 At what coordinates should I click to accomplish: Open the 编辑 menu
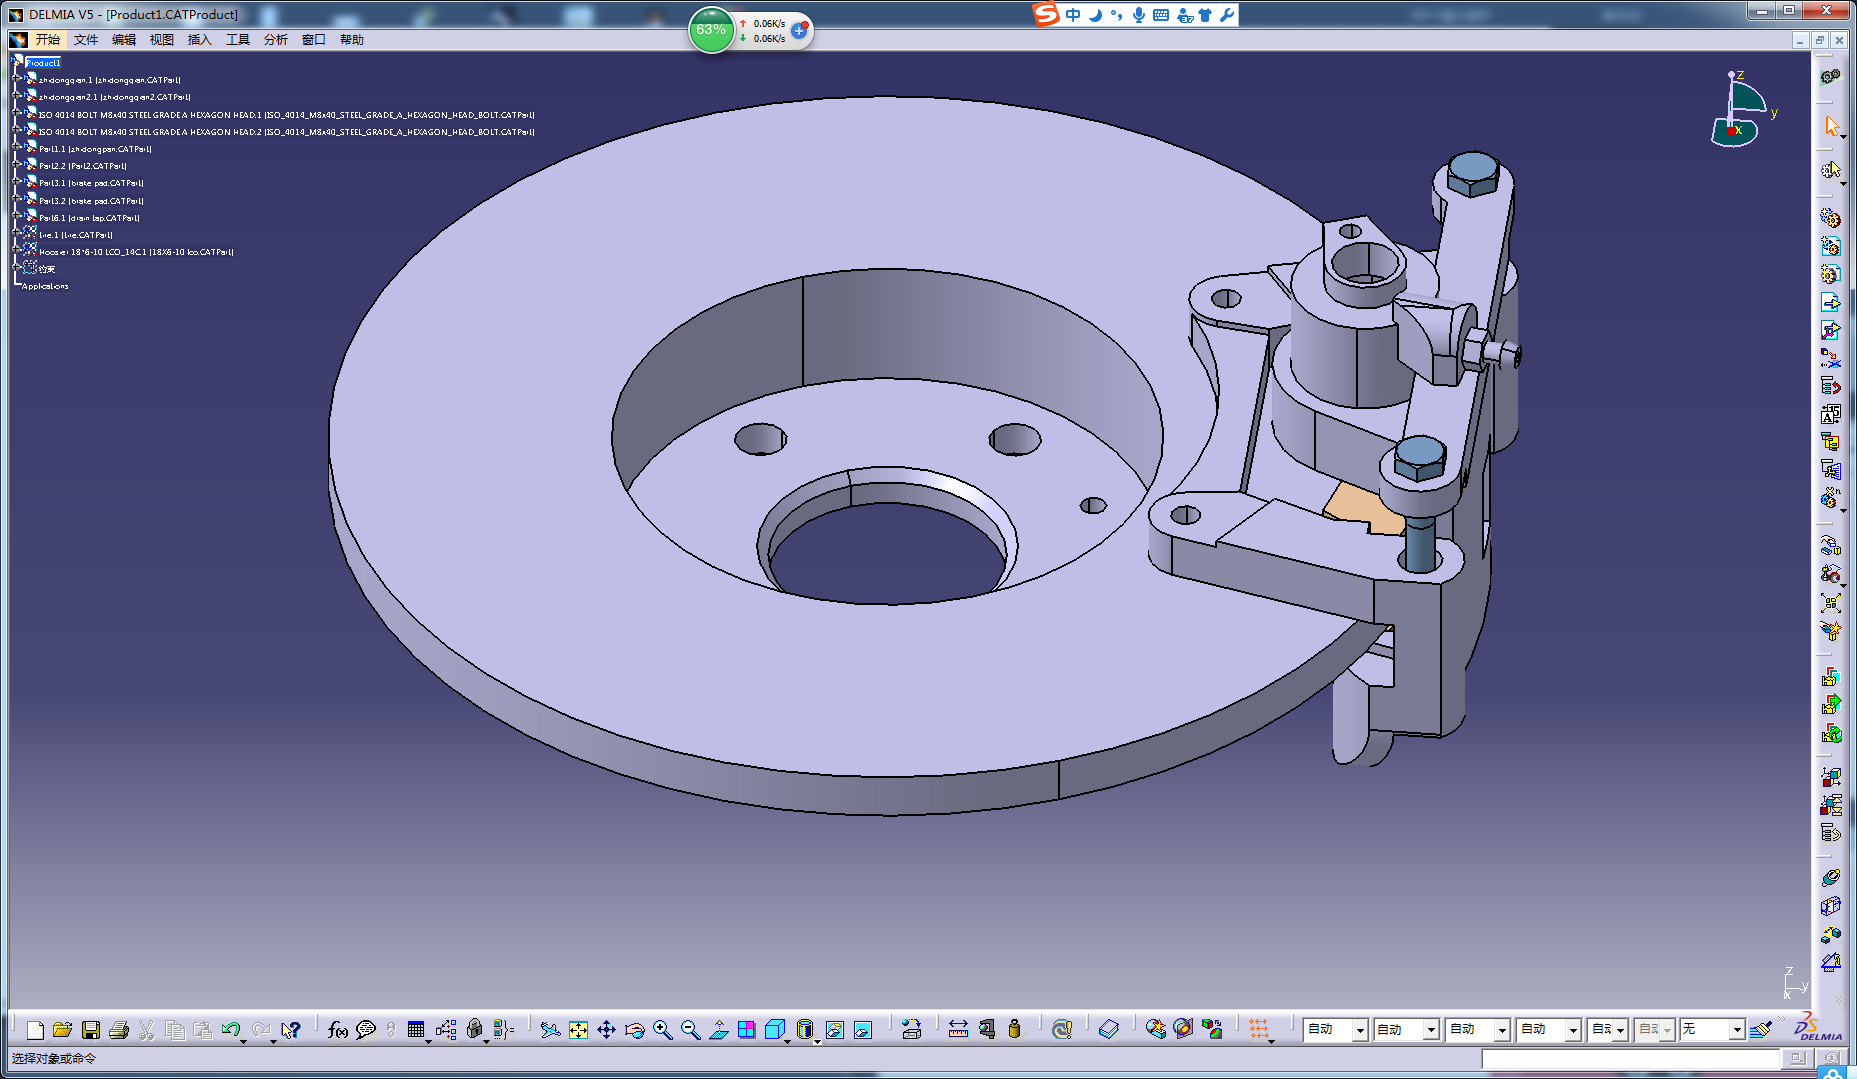click(x=124, y=40)
